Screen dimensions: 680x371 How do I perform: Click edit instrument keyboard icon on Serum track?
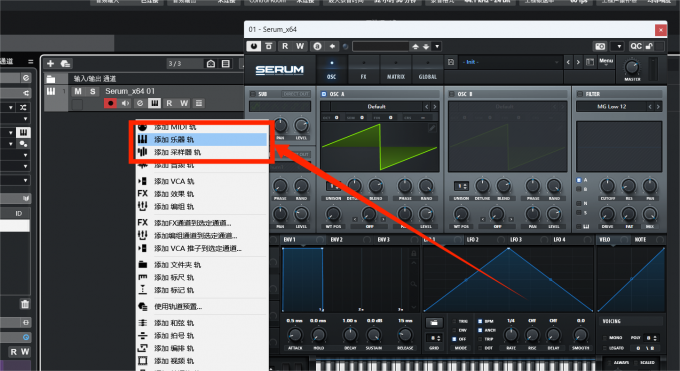pos(154,103)
